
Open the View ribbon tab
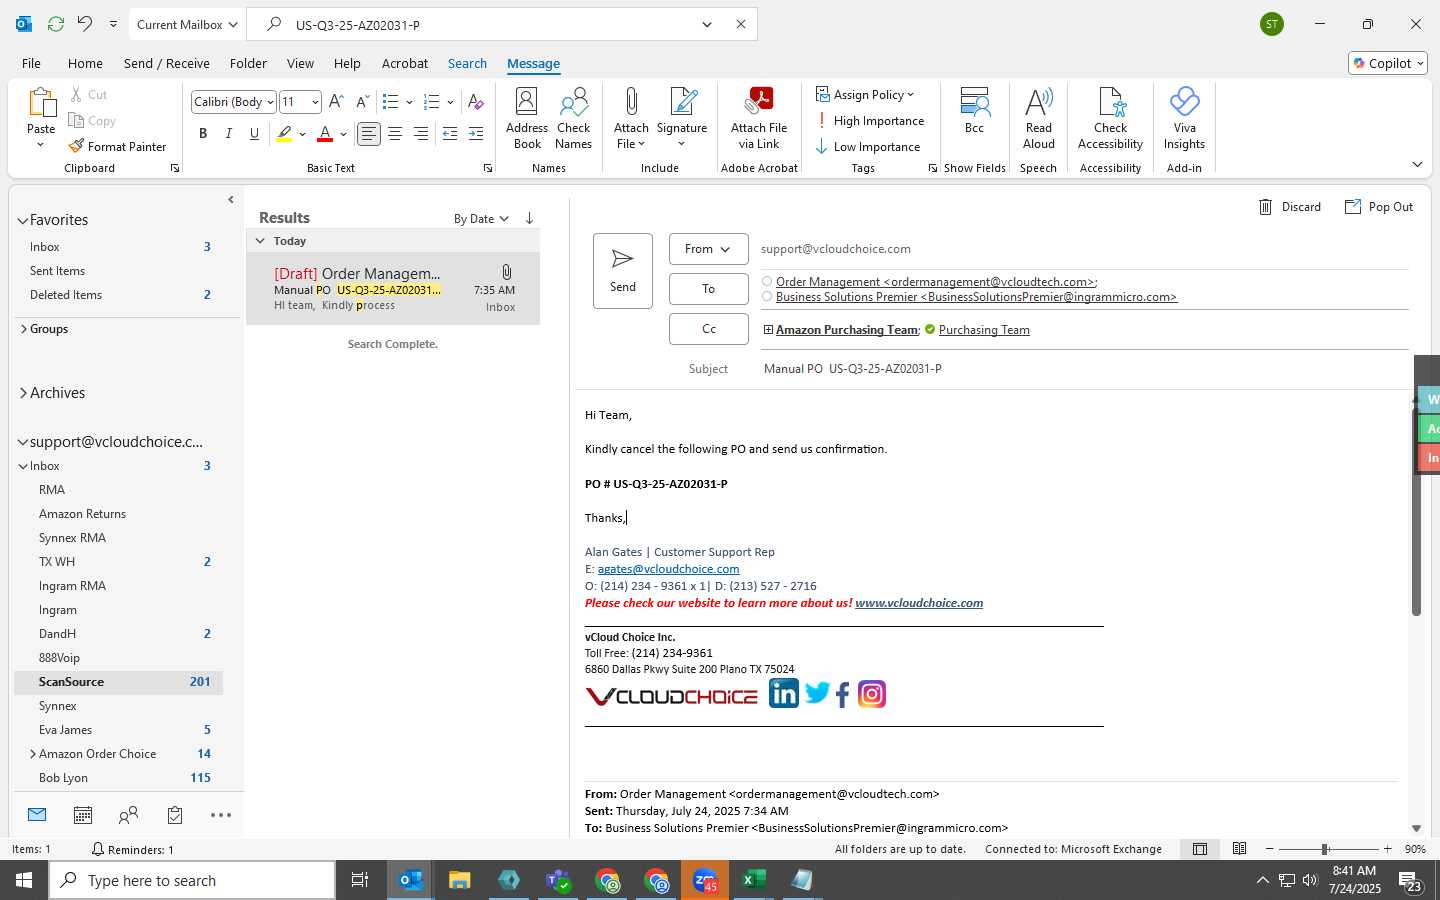(300, 63)
